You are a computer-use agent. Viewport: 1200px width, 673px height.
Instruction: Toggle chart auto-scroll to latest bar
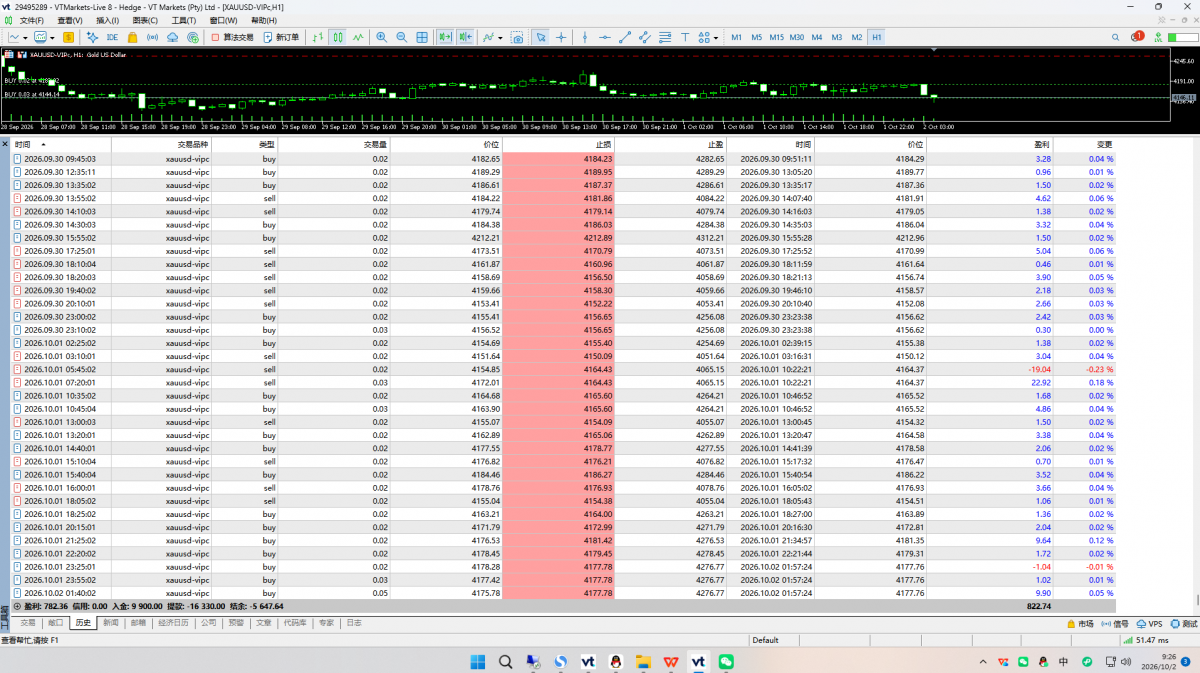coord(444,37)
